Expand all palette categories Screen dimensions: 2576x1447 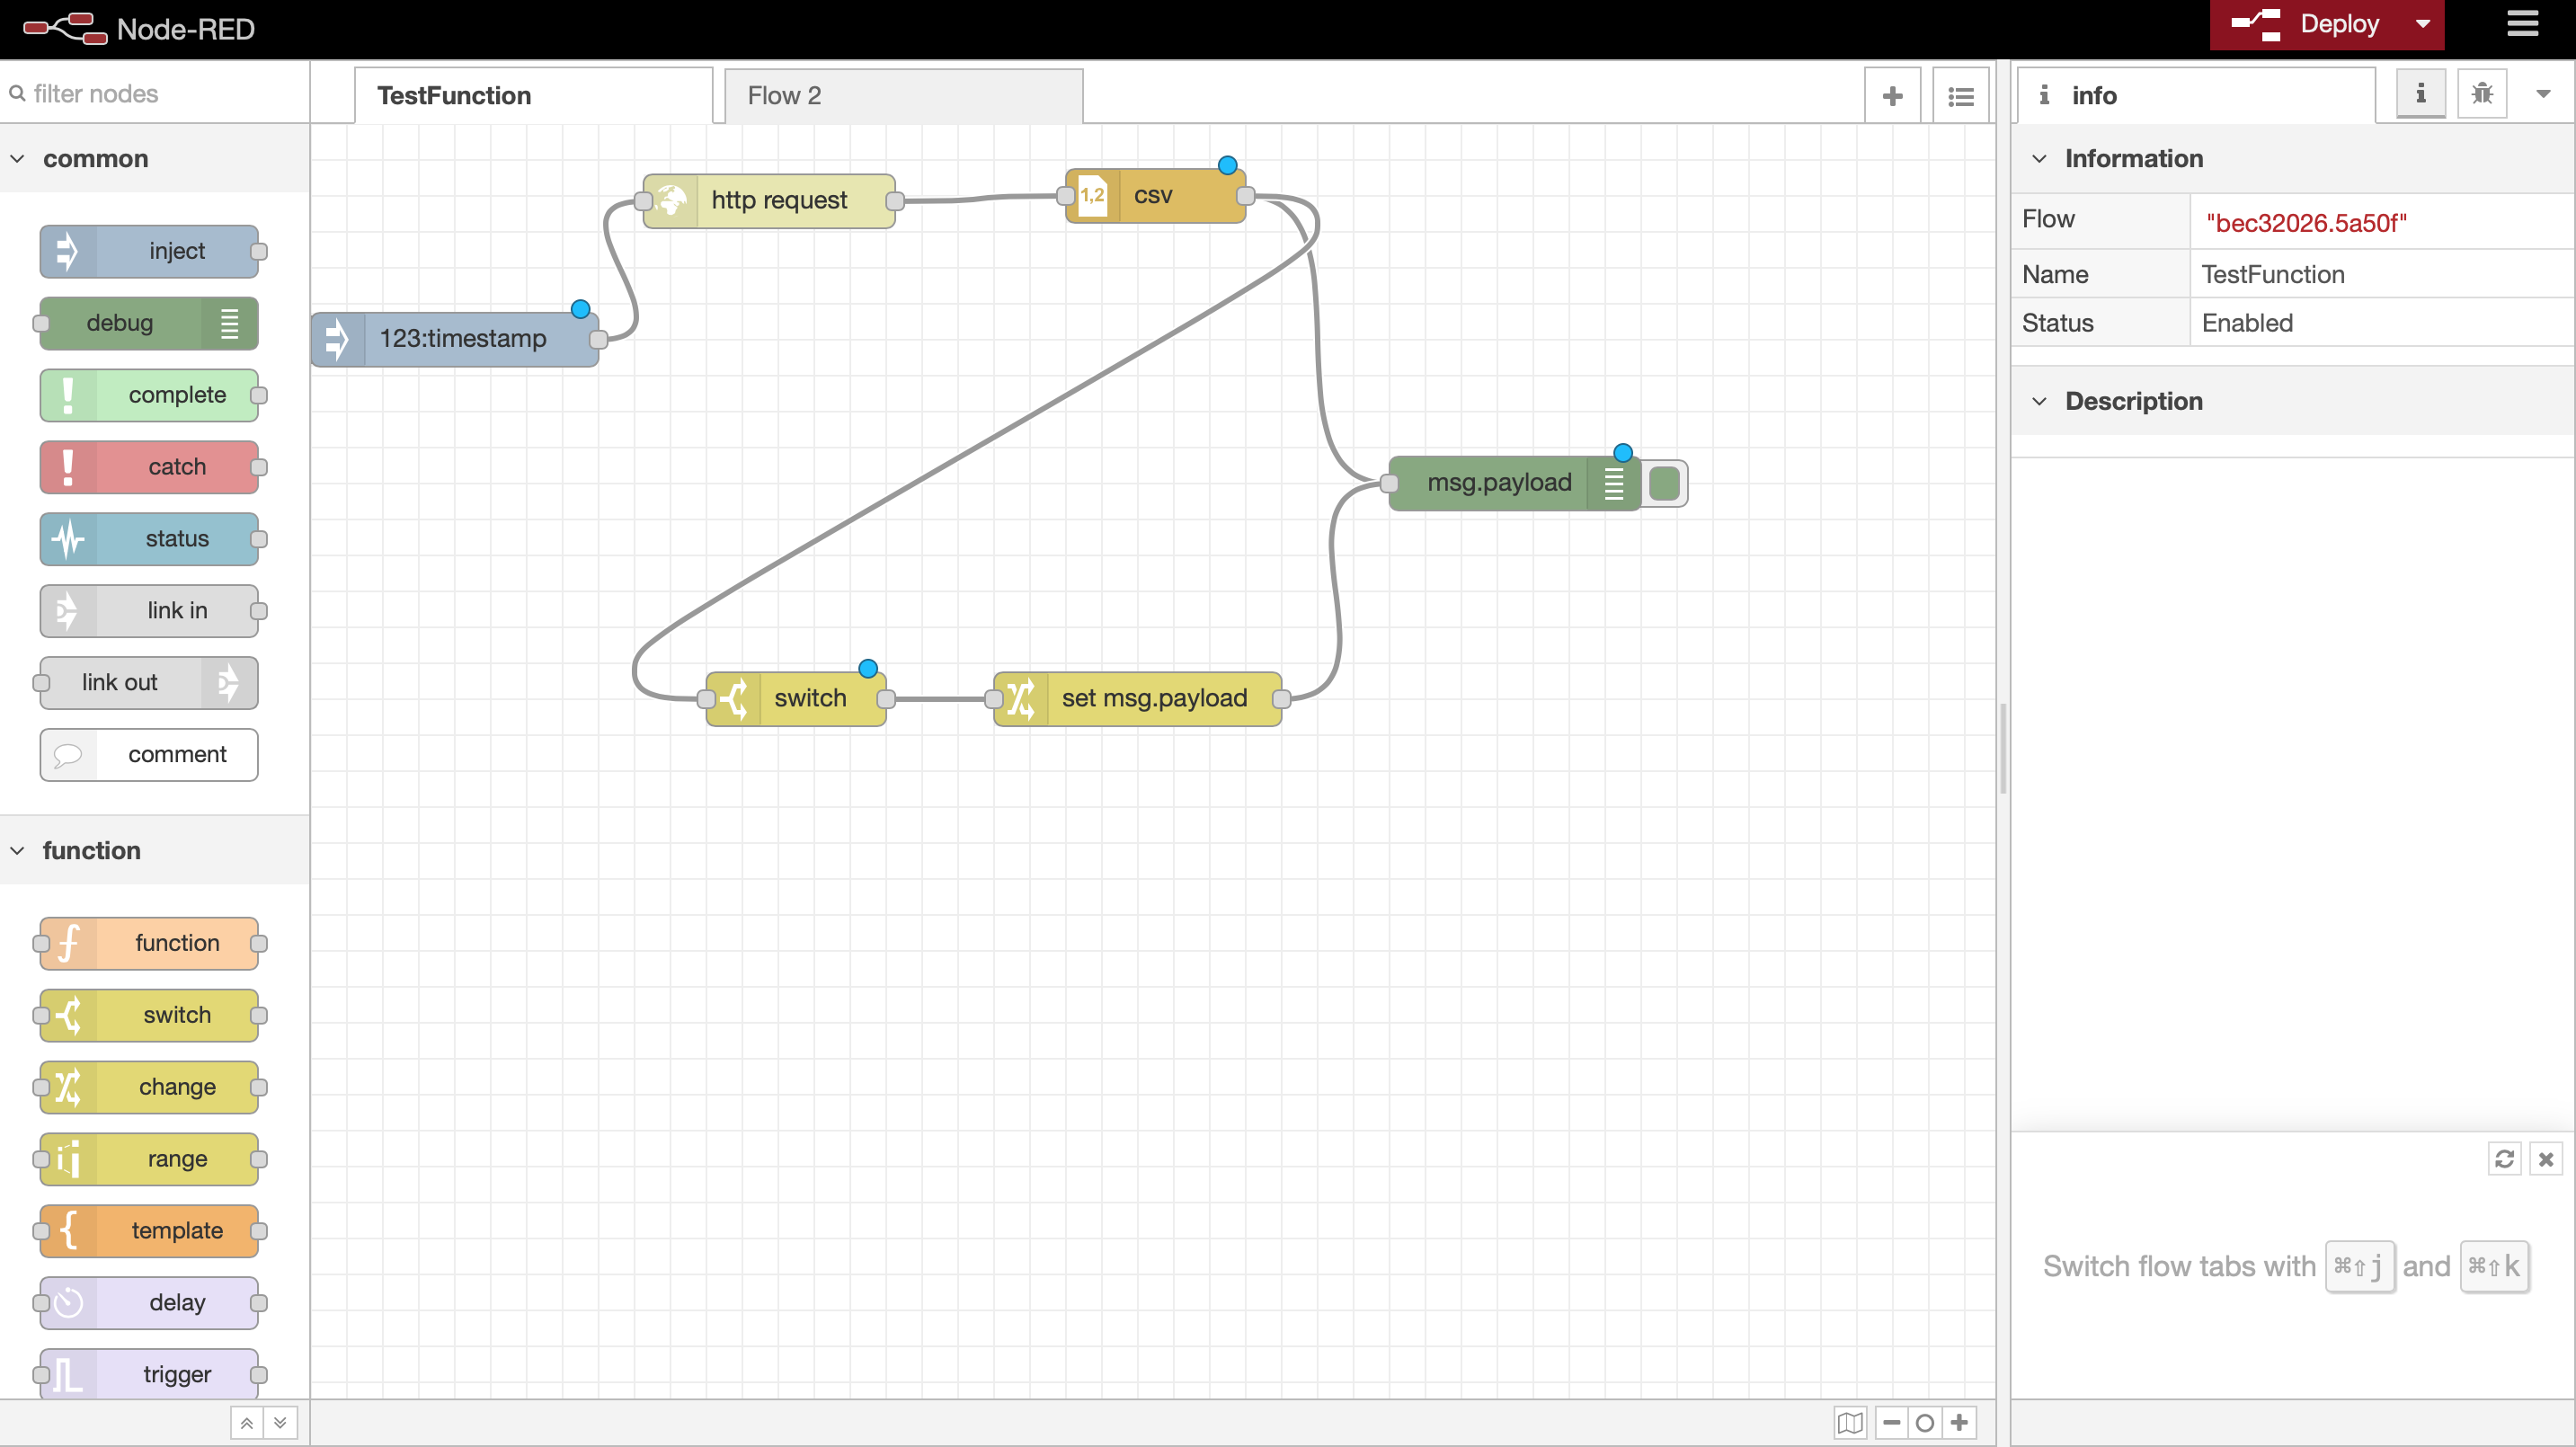coord(281,1422)
